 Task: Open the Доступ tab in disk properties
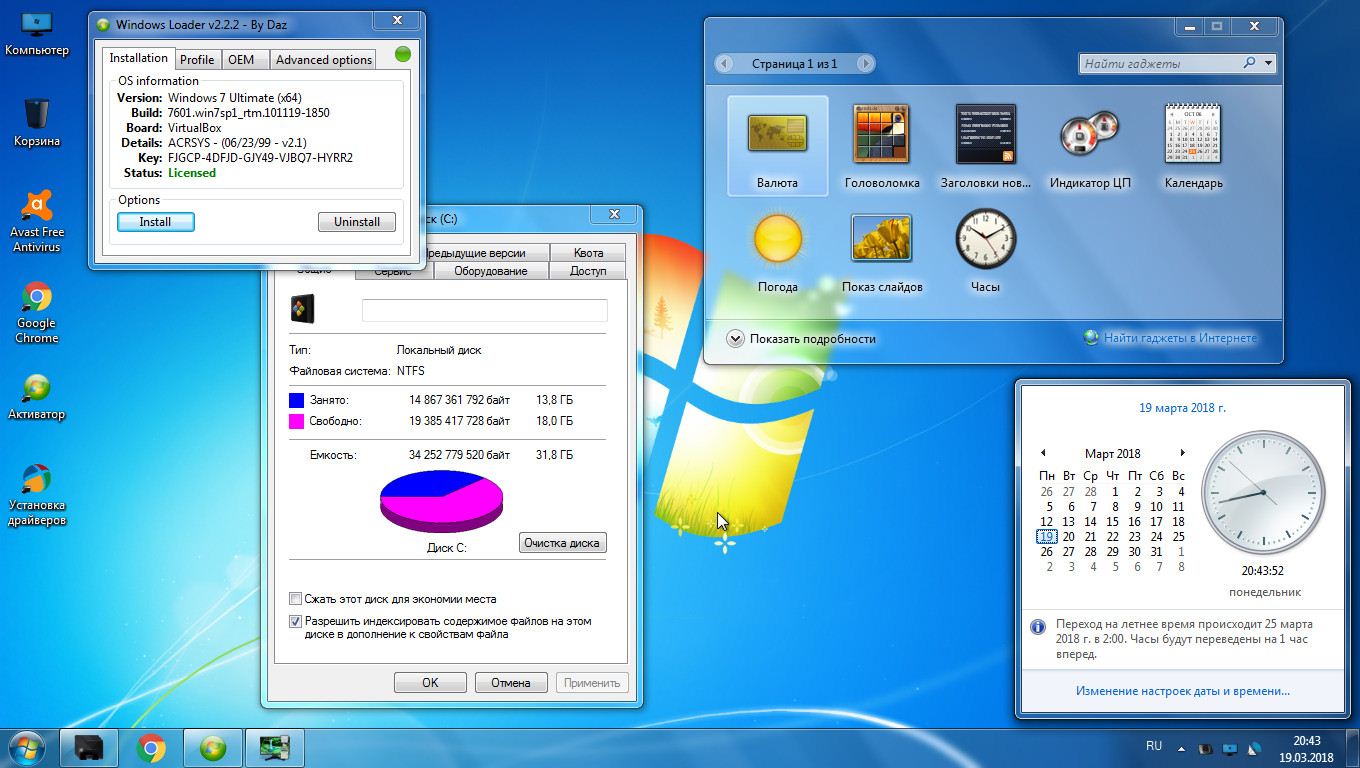[x=588, y=271]
